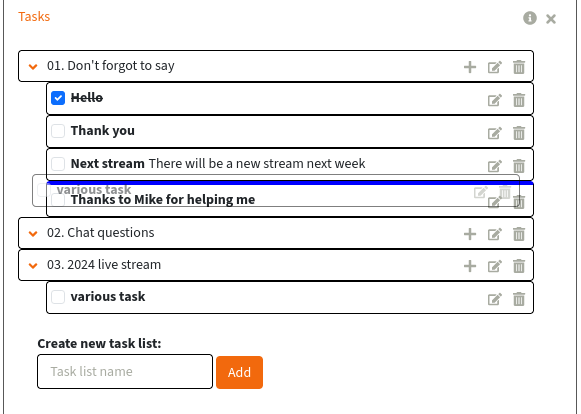Check the Thank you task checkbox
The height and width of the screenshot is (414, 581).
coord(58,131)
